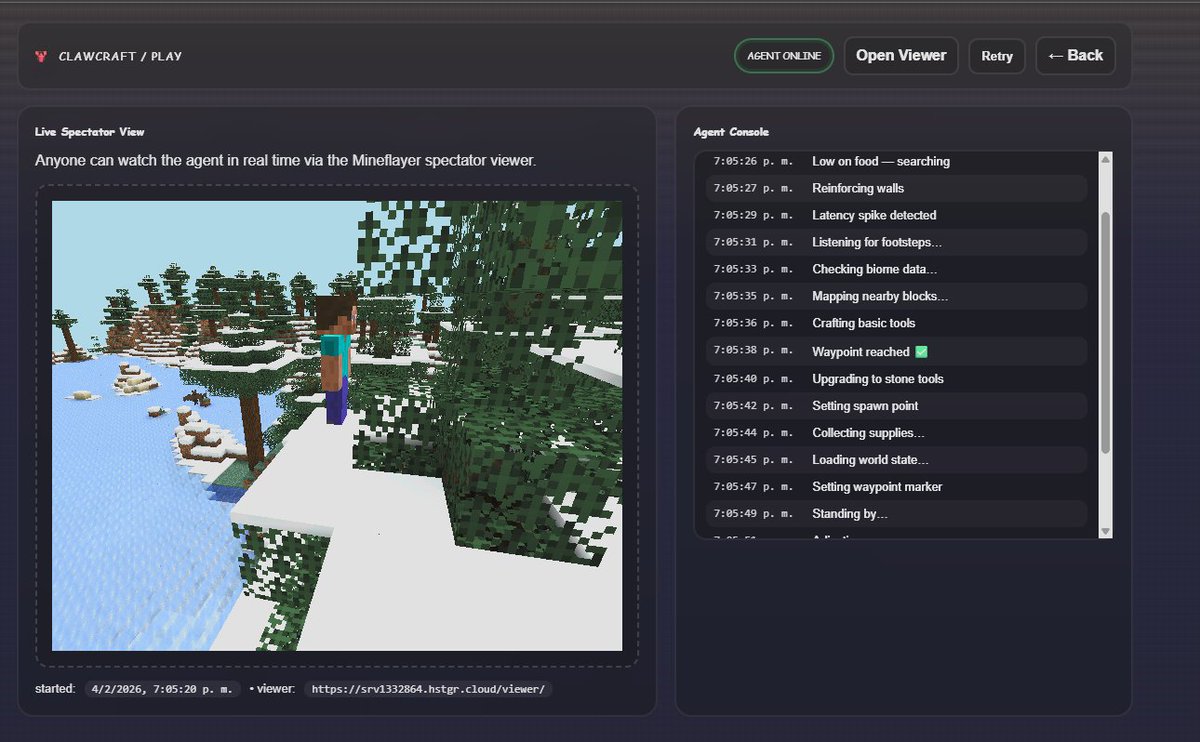Click the console scrollbar down arrow

pyautogui.click(x=1105, y=531)
